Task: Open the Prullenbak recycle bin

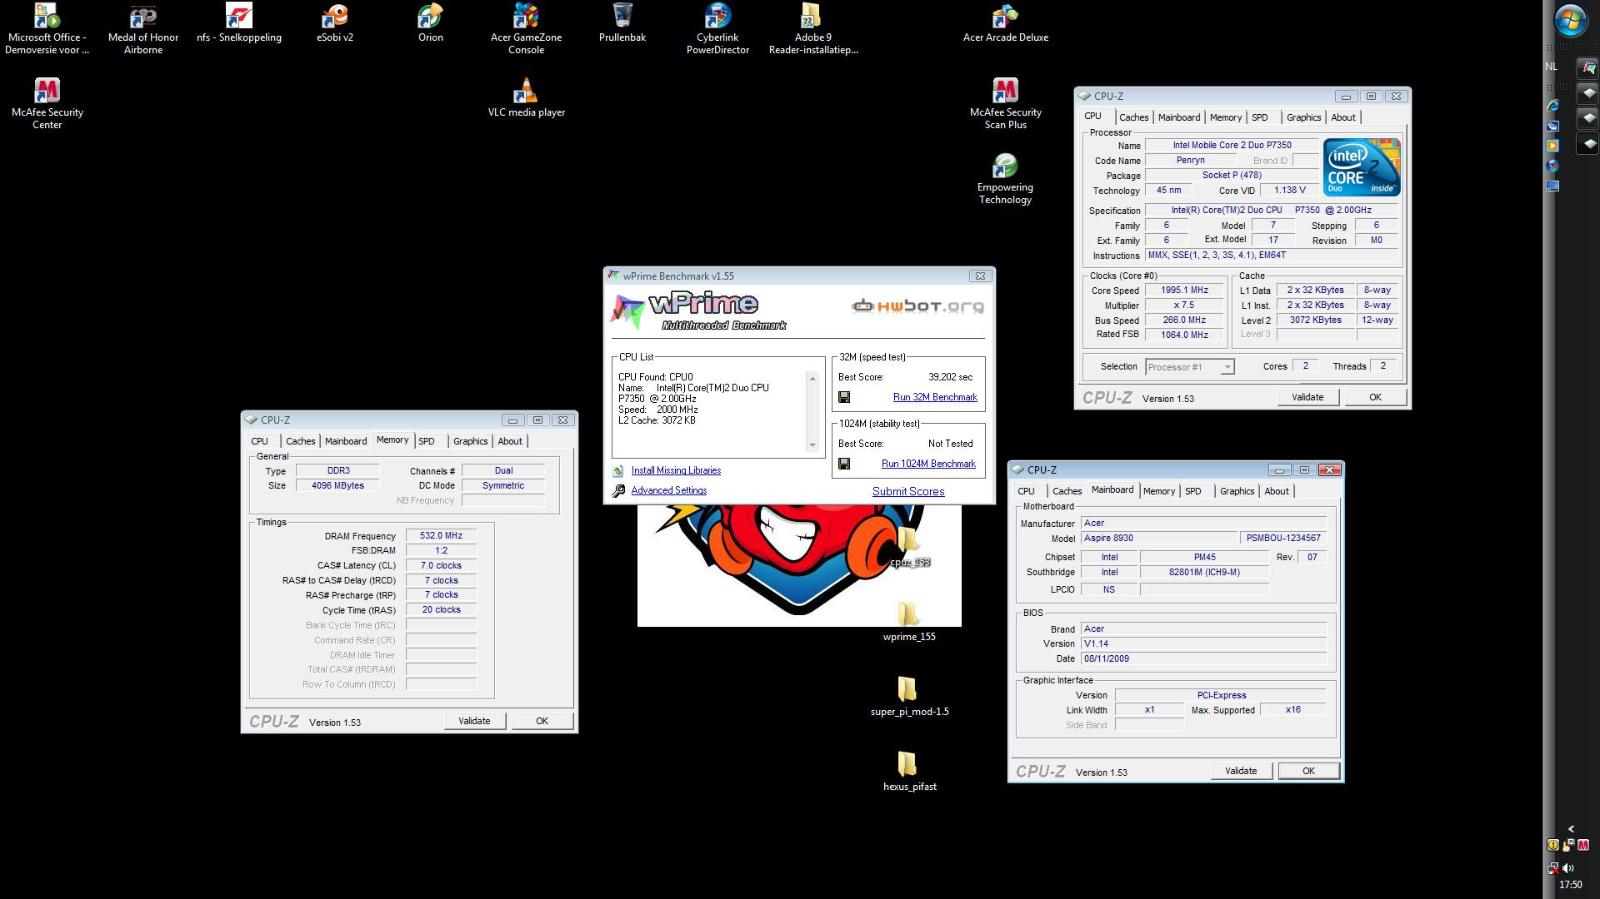Action: click(x=622, y=23)
